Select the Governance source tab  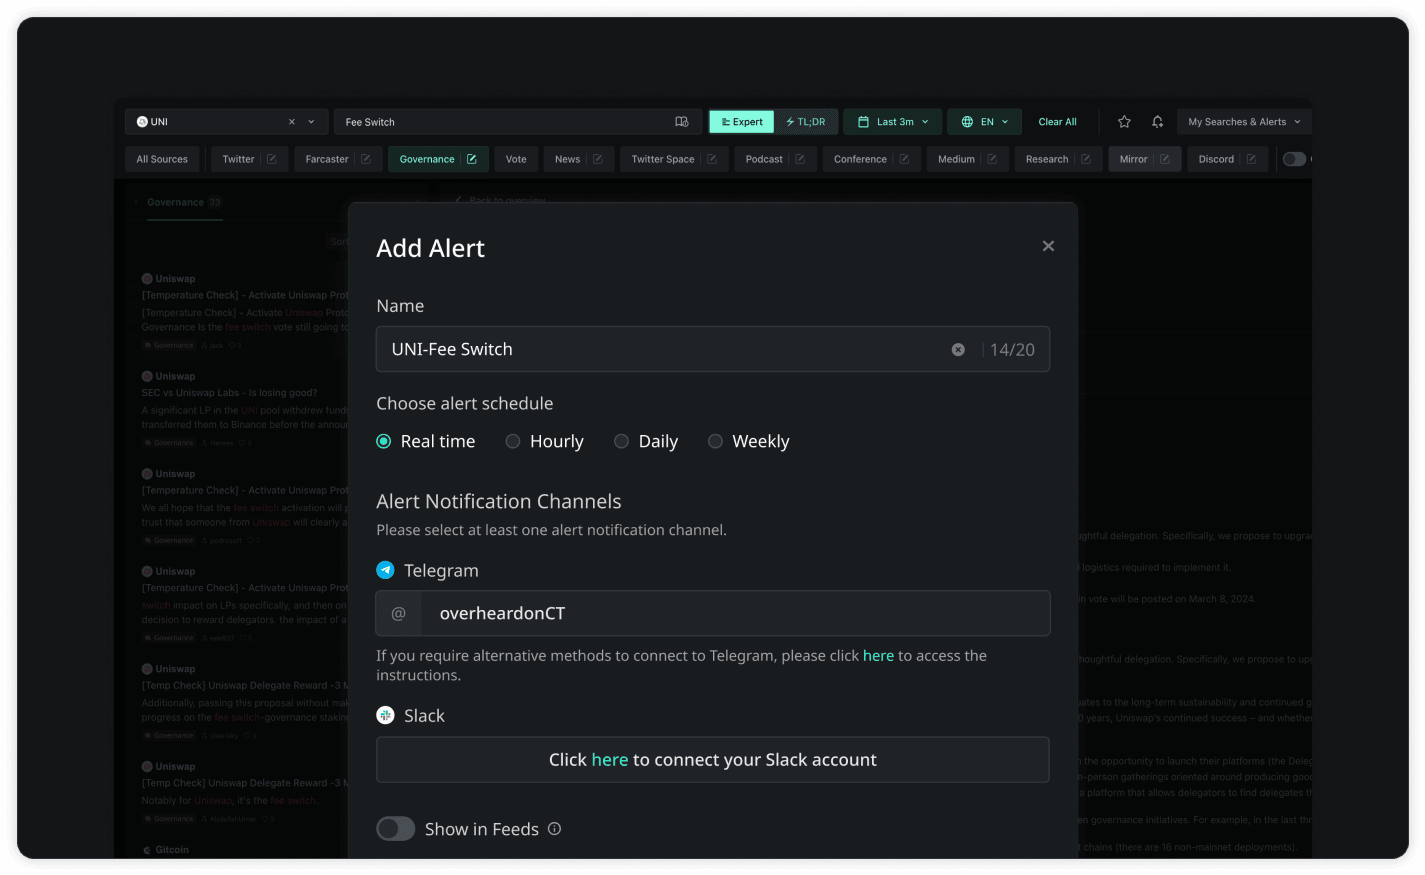(427, 159)
